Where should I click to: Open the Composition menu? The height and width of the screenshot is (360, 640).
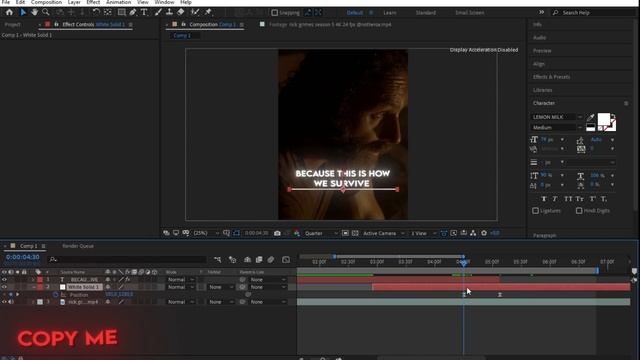coord(46,2)
